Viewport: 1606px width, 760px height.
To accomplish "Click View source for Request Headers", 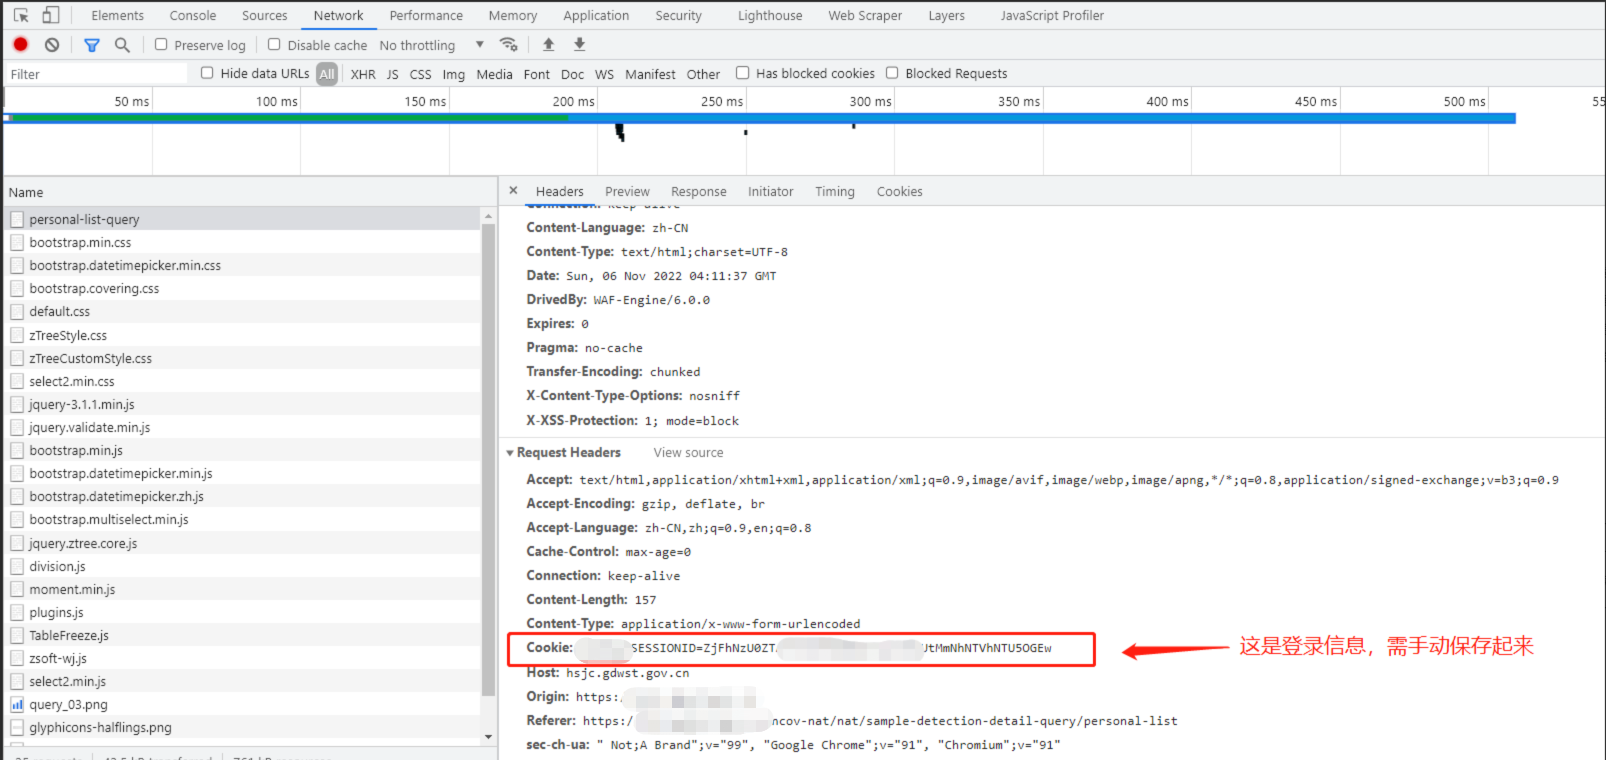I will pyautogui.click(x=688, y=453).
